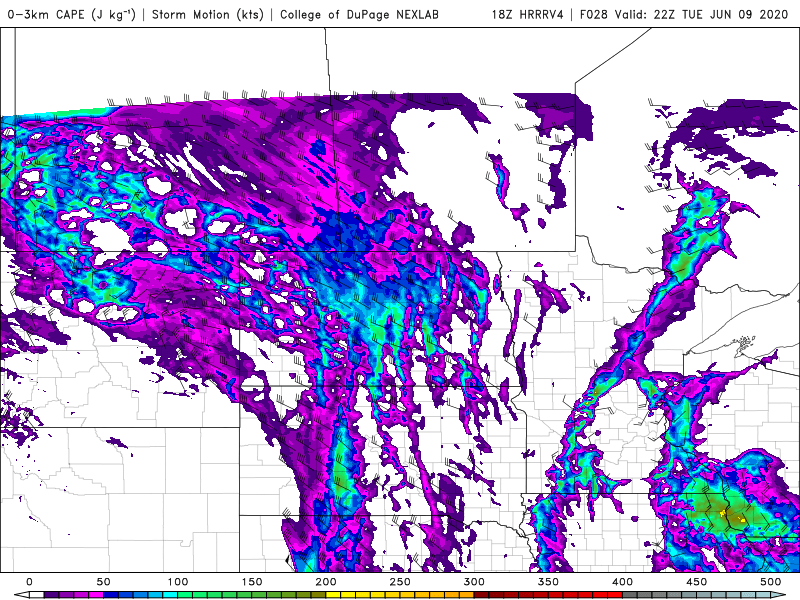Click the colorbar label '300'
800x600 pixels.
coord(474,582)
